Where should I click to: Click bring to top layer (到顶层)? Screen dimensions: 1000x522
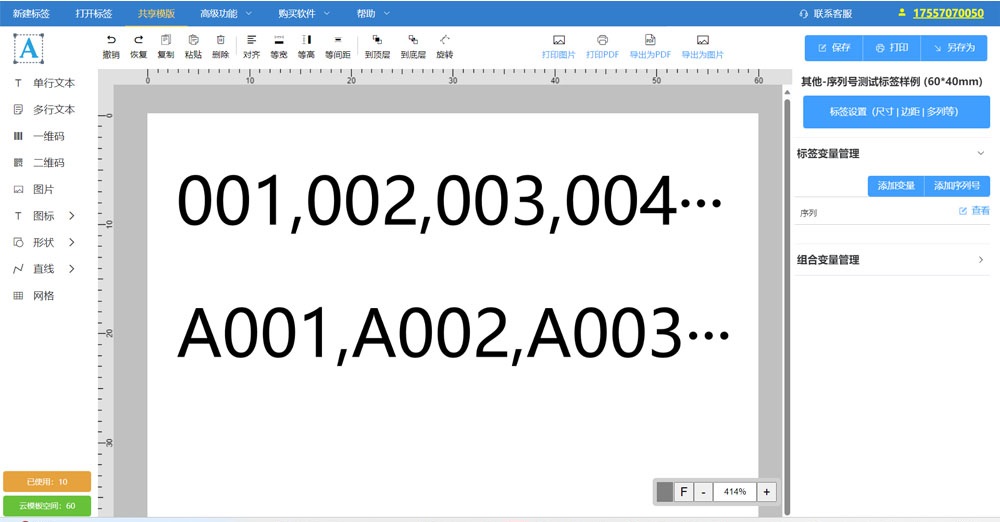point(377,40)
